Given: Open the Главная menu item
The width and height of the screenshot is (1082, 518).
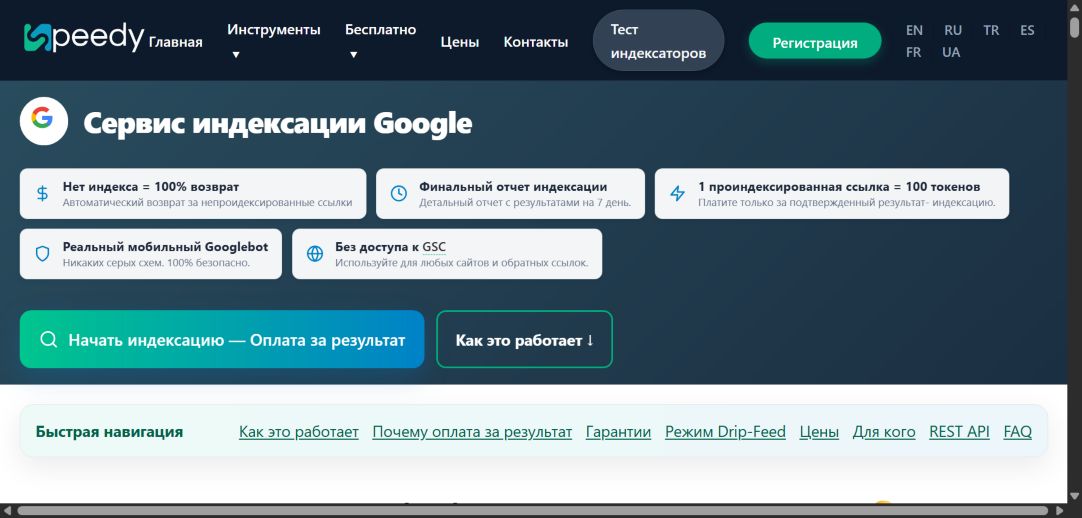Looking at the screenshot, I should (x=176, y=42).
